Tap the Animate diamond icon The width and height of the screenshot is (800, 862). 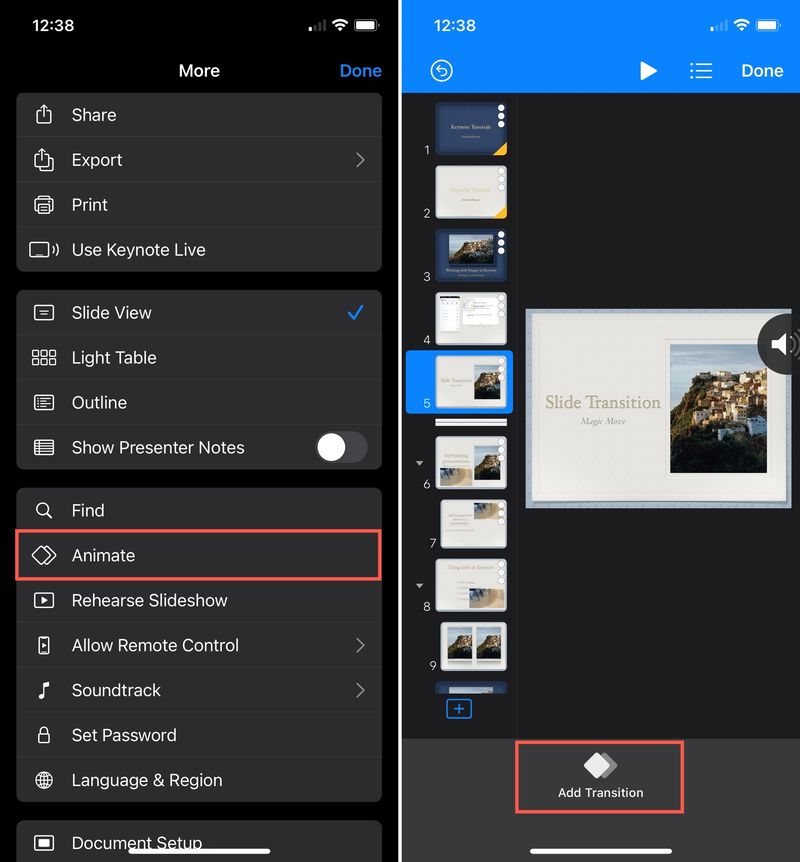[44, 555]
